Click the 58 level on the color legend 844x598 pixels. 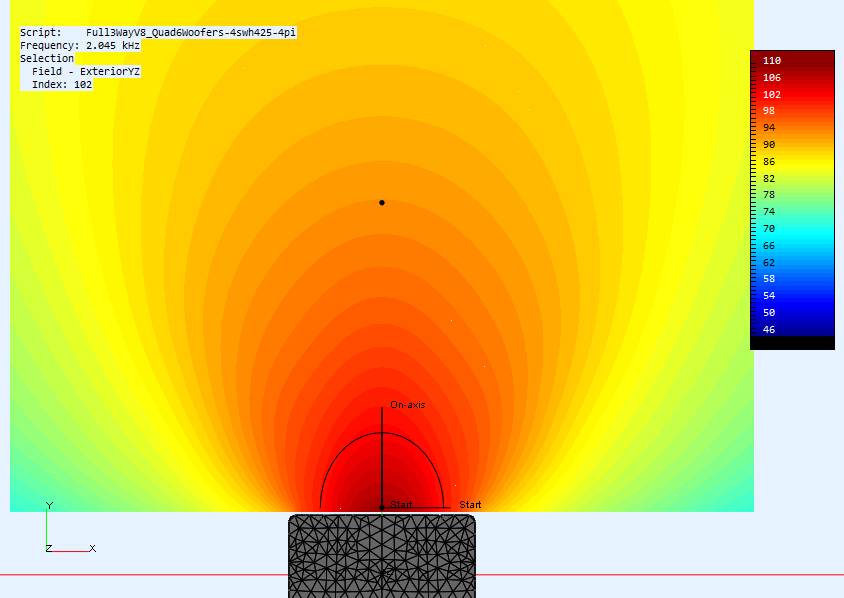pyautogui.click(x=769, y=279)
